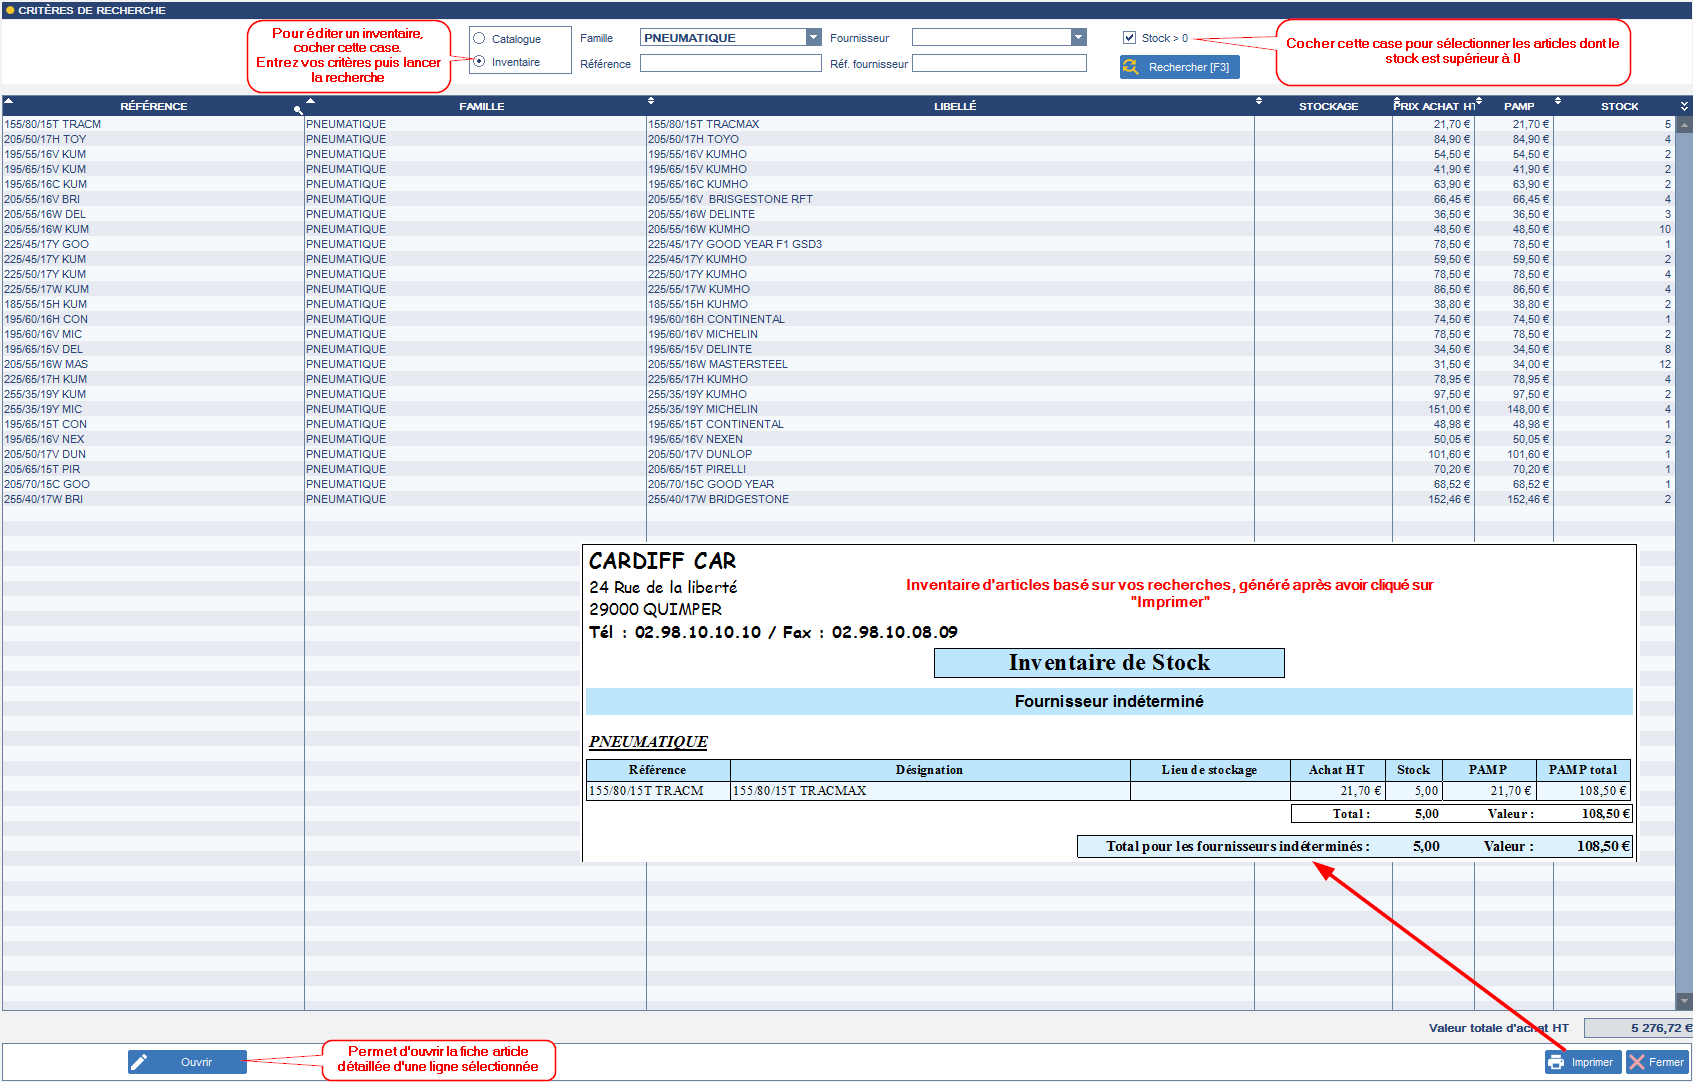Screen dimensions: 1693x1082
Task: Click double-chevron icon at header right end
Action: tap(1684, 106)
